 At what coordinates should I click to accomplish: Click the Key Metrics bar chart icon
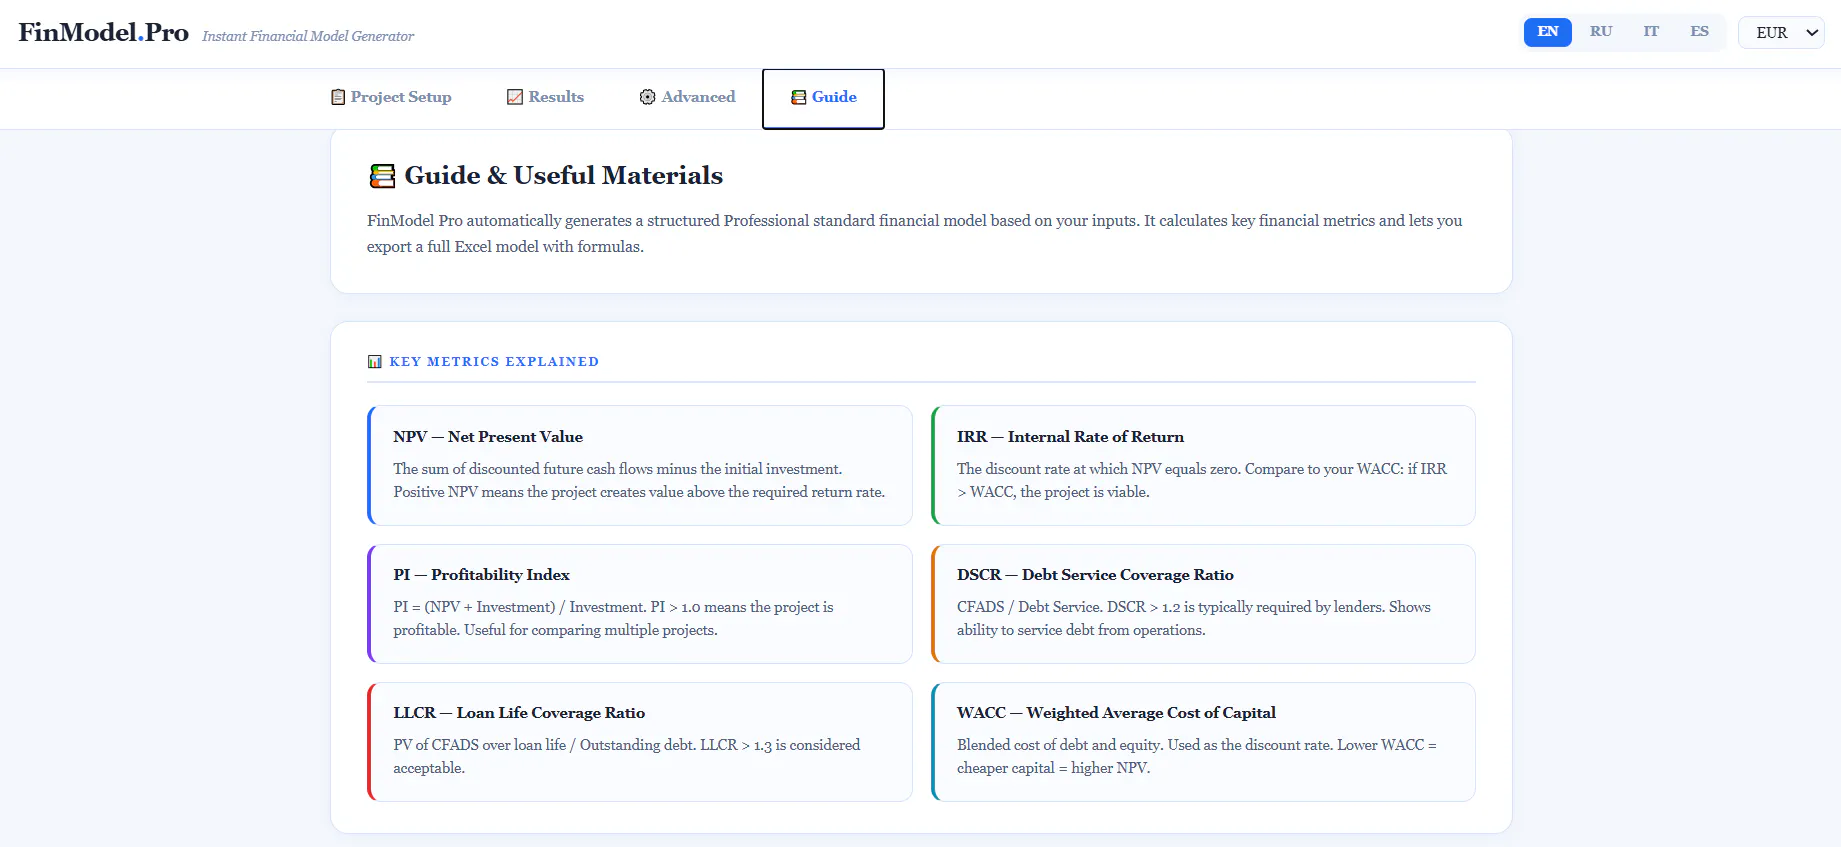tap(375, 362)
